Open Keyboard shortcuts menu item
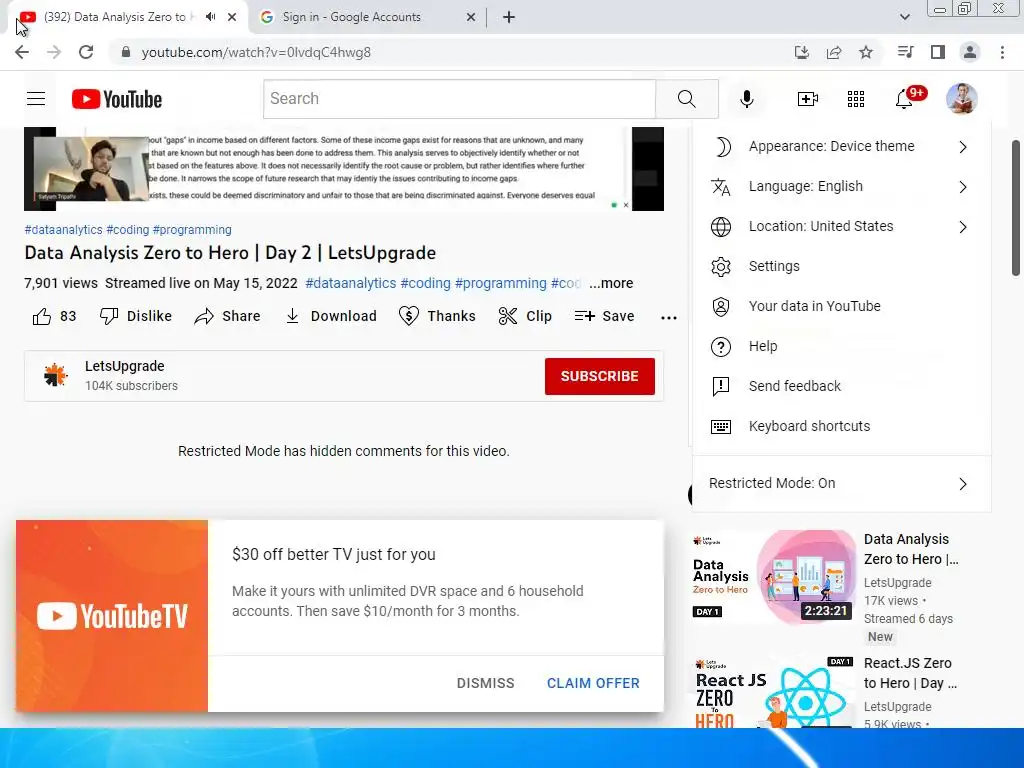The width and height of the screenshot is (1024, 768). click(x=842, y=426)
